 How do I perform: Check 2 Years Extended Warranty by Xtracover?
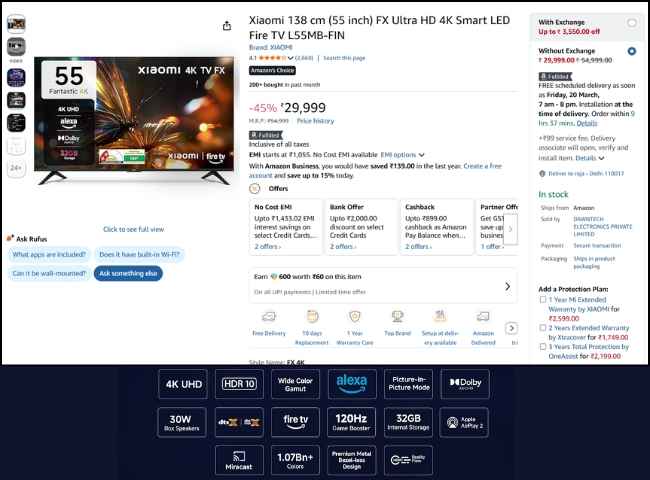point(543,327)
